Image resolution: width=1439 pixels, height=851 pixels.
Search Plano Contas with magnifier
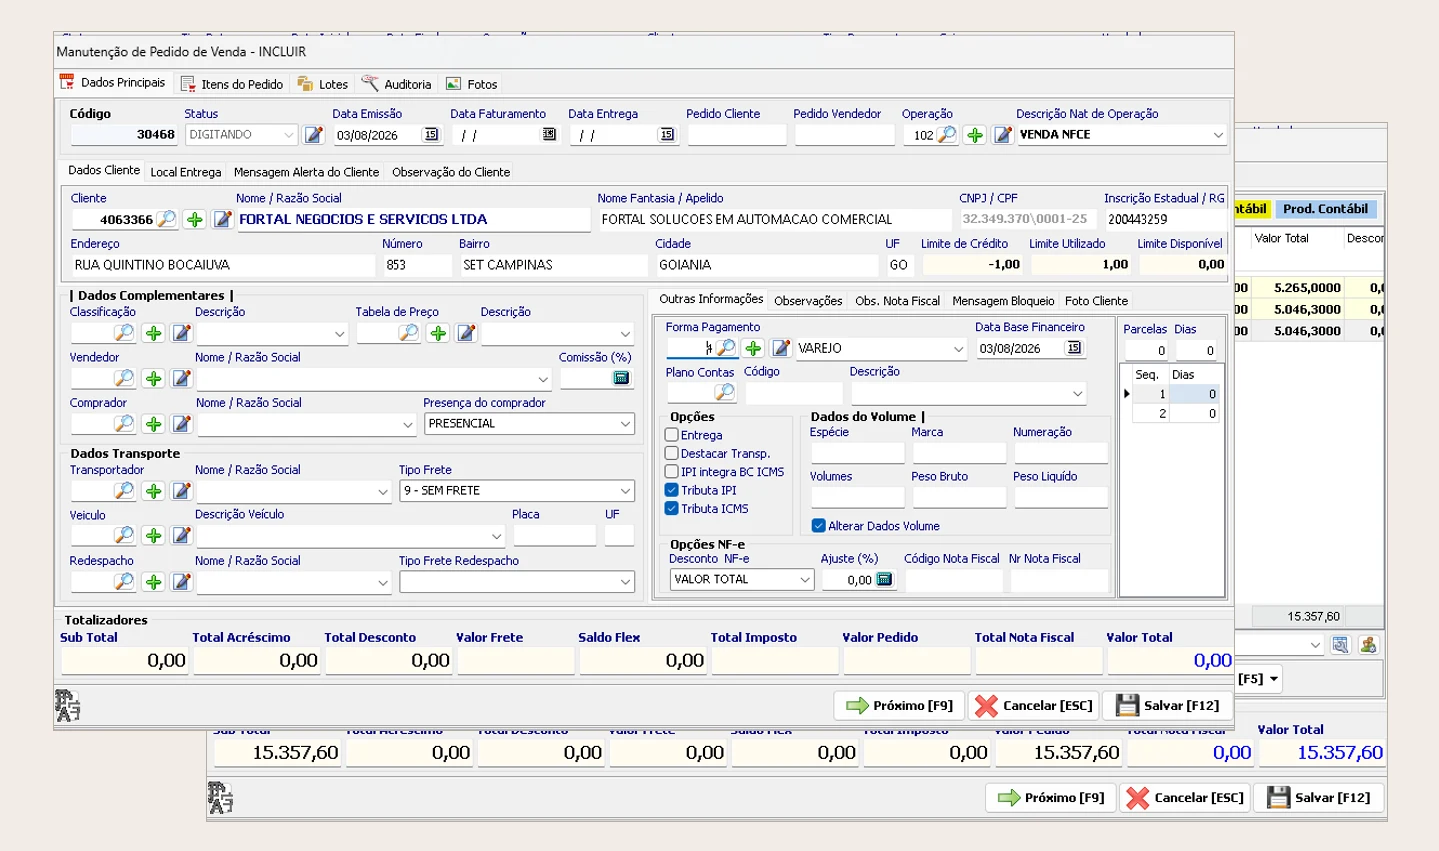pos(725,392)
